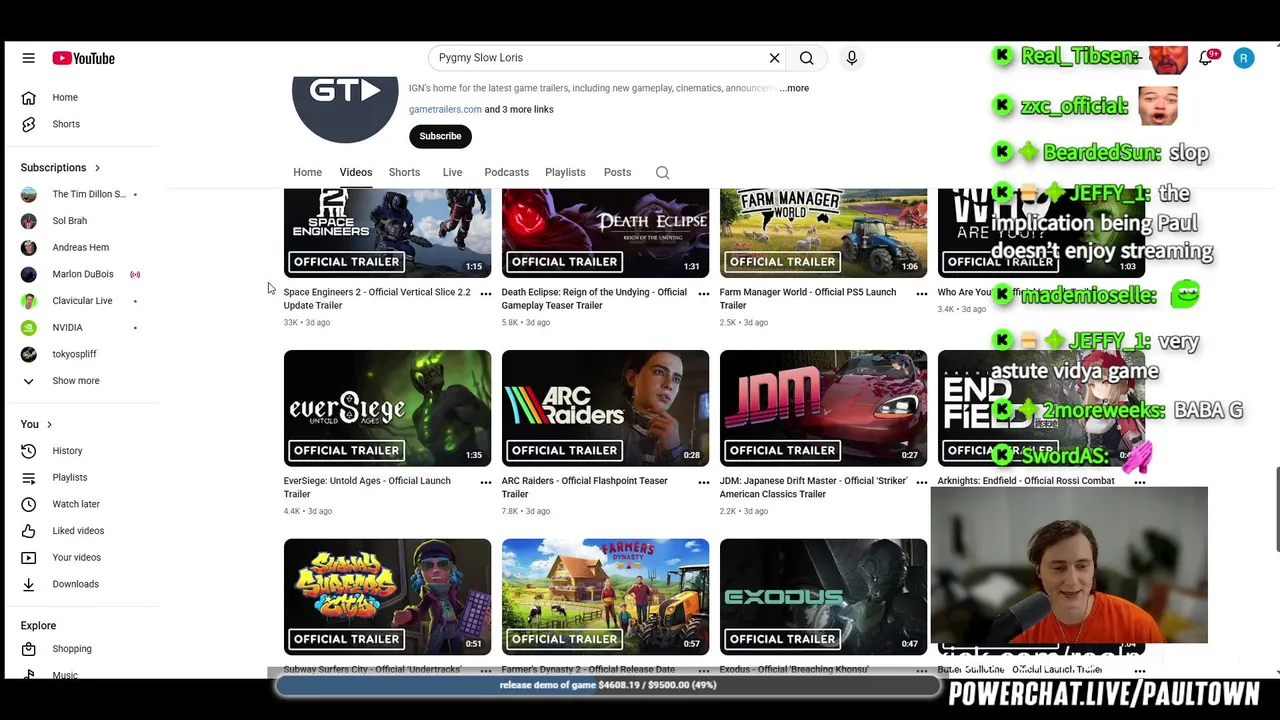This screenshot has height=720, width=1280.
Task: Open options for Arknights Endfield video
Action: point(1140,482)
